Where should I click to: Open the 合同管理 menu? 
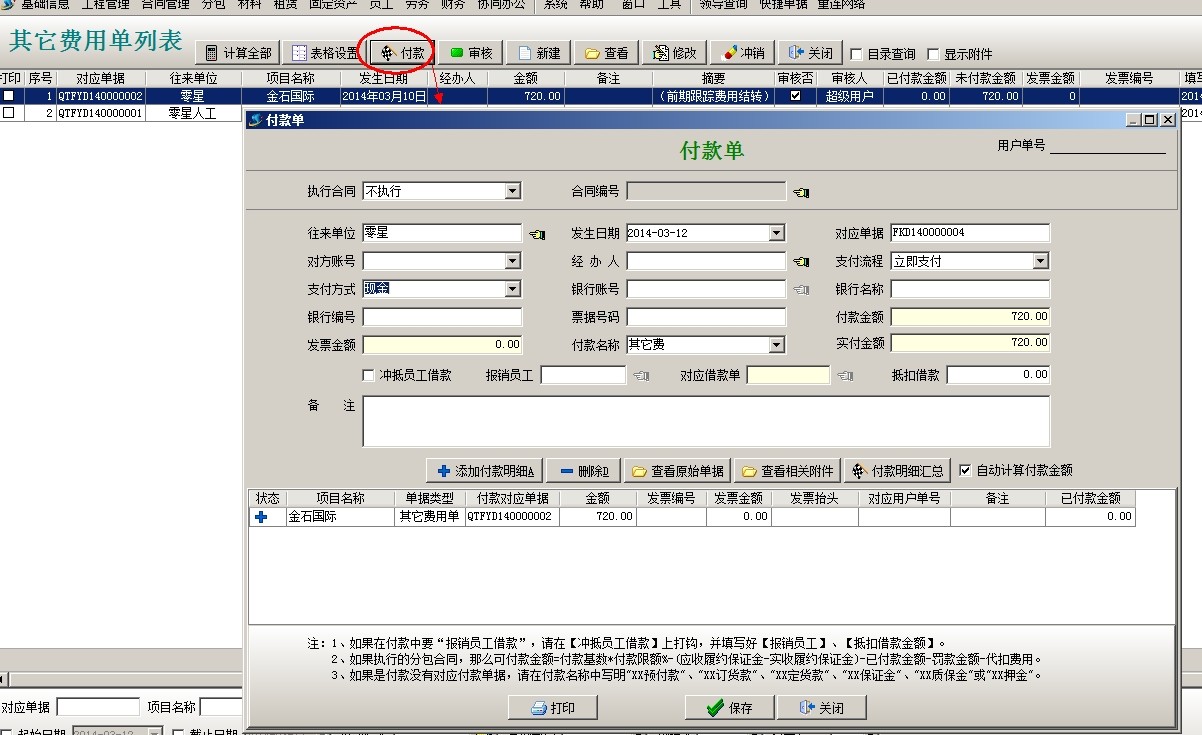[166, 4]
